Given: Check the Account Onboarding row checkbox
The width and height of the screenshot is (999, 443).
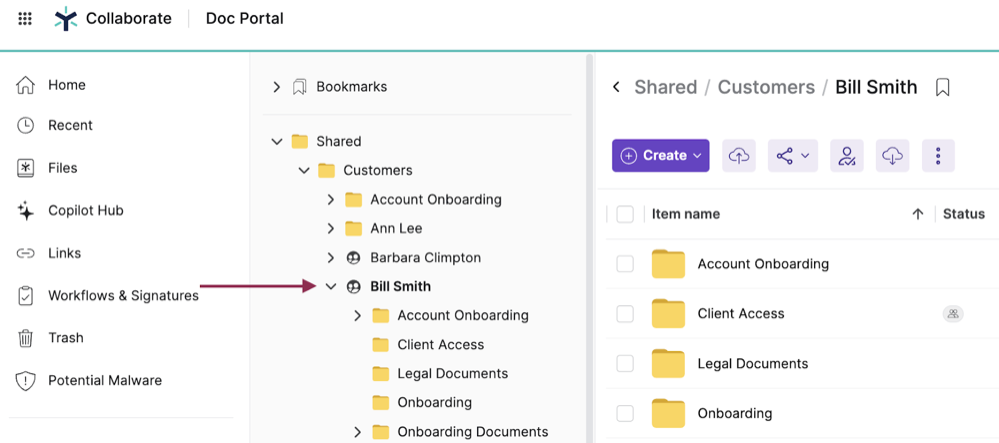Looking at the screenshot, I should (625, 264).
